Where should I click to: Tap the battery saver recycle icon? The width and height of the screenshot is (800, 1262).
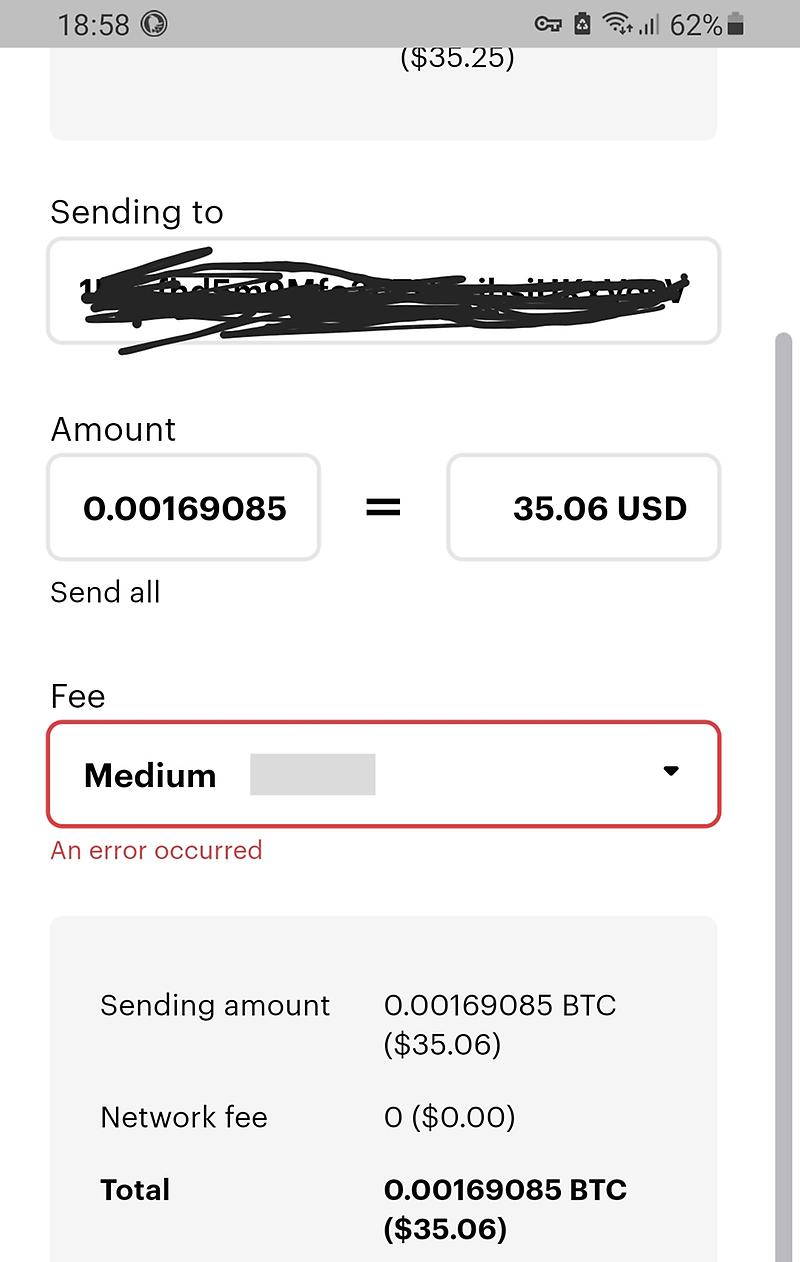(582, 24)
